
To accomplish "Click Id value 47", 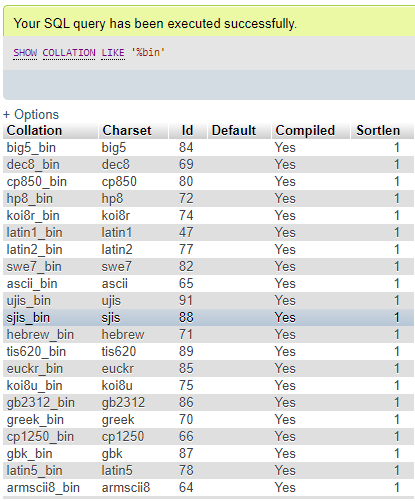I will click(186, 233).
